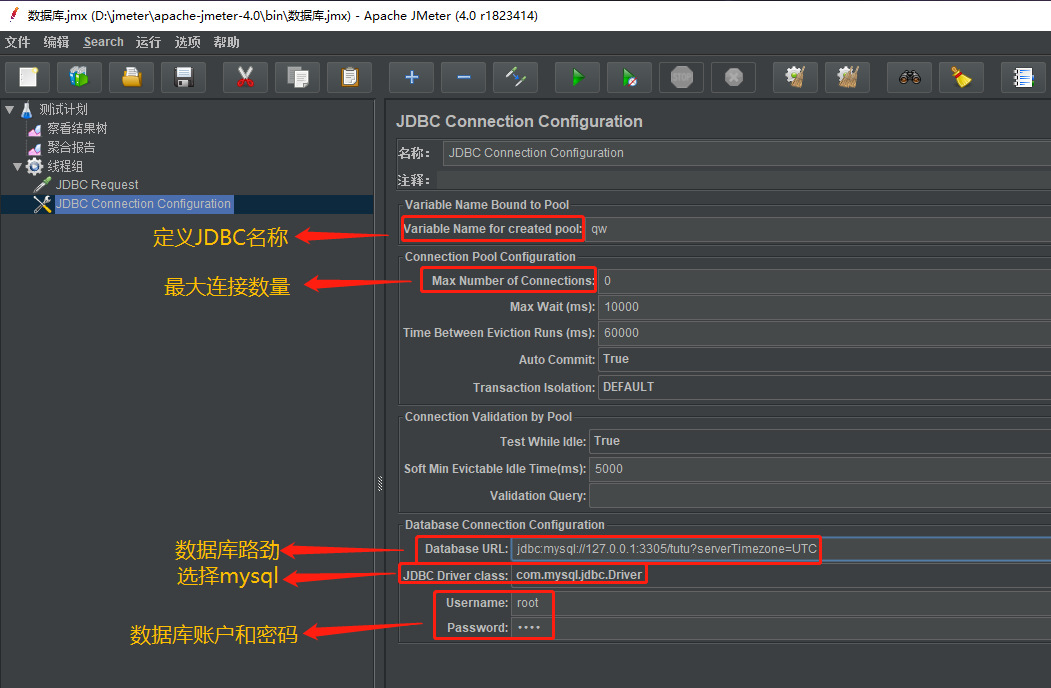Start the test with green play icon
1051x688 pixels.
point(577,77)
